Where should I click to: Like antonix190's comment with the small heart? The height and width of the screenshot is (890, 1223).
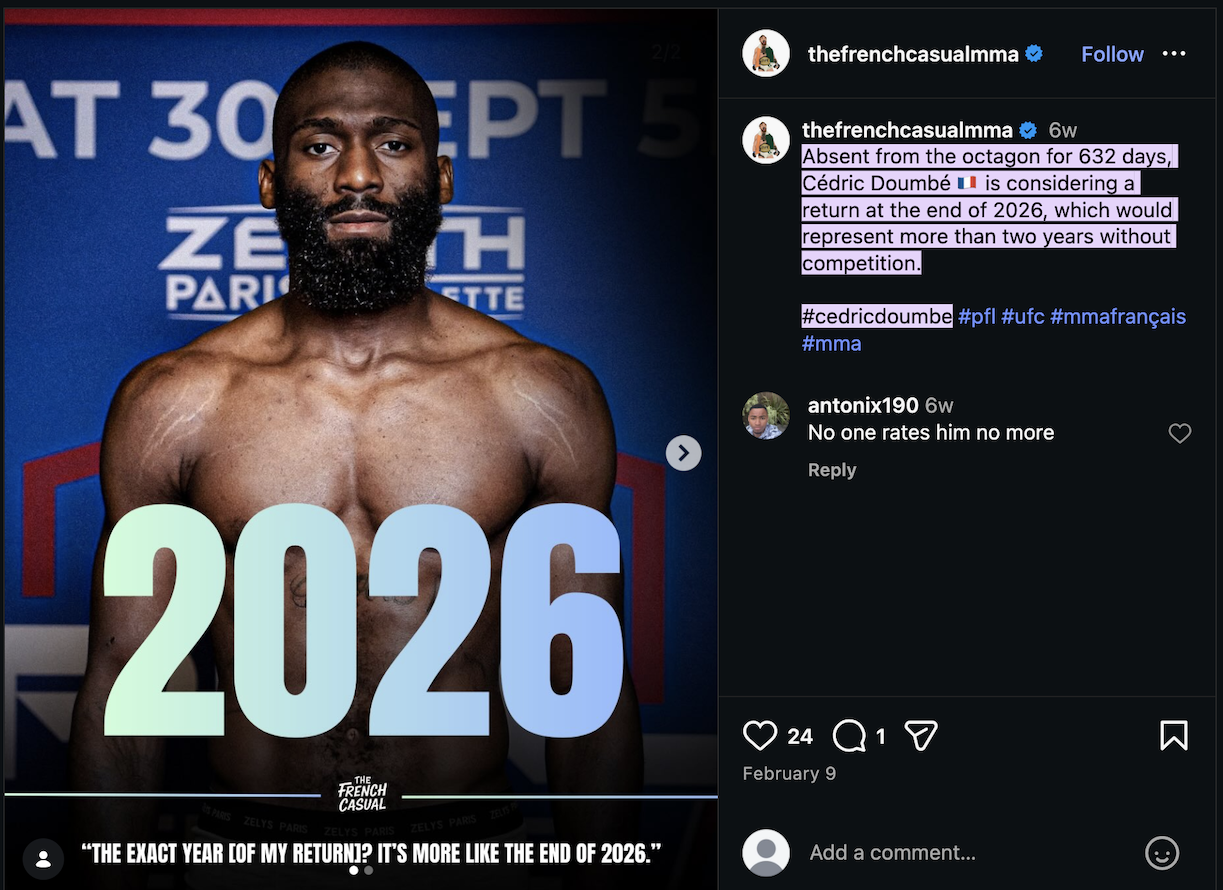(x=1180, y=433)
